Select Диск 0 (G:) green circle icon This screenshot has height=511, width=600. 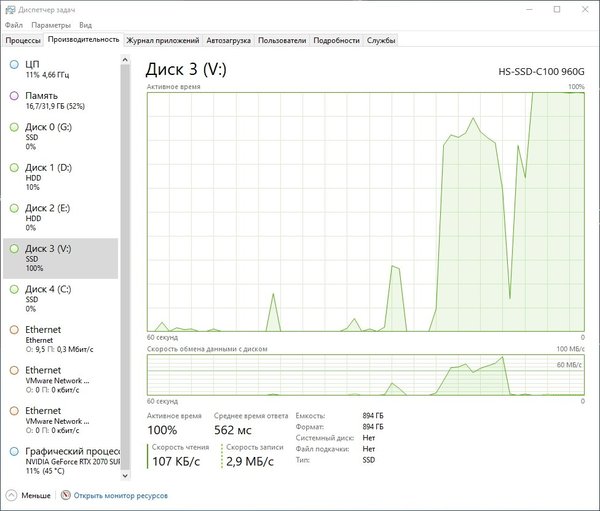tap(14, 127)
